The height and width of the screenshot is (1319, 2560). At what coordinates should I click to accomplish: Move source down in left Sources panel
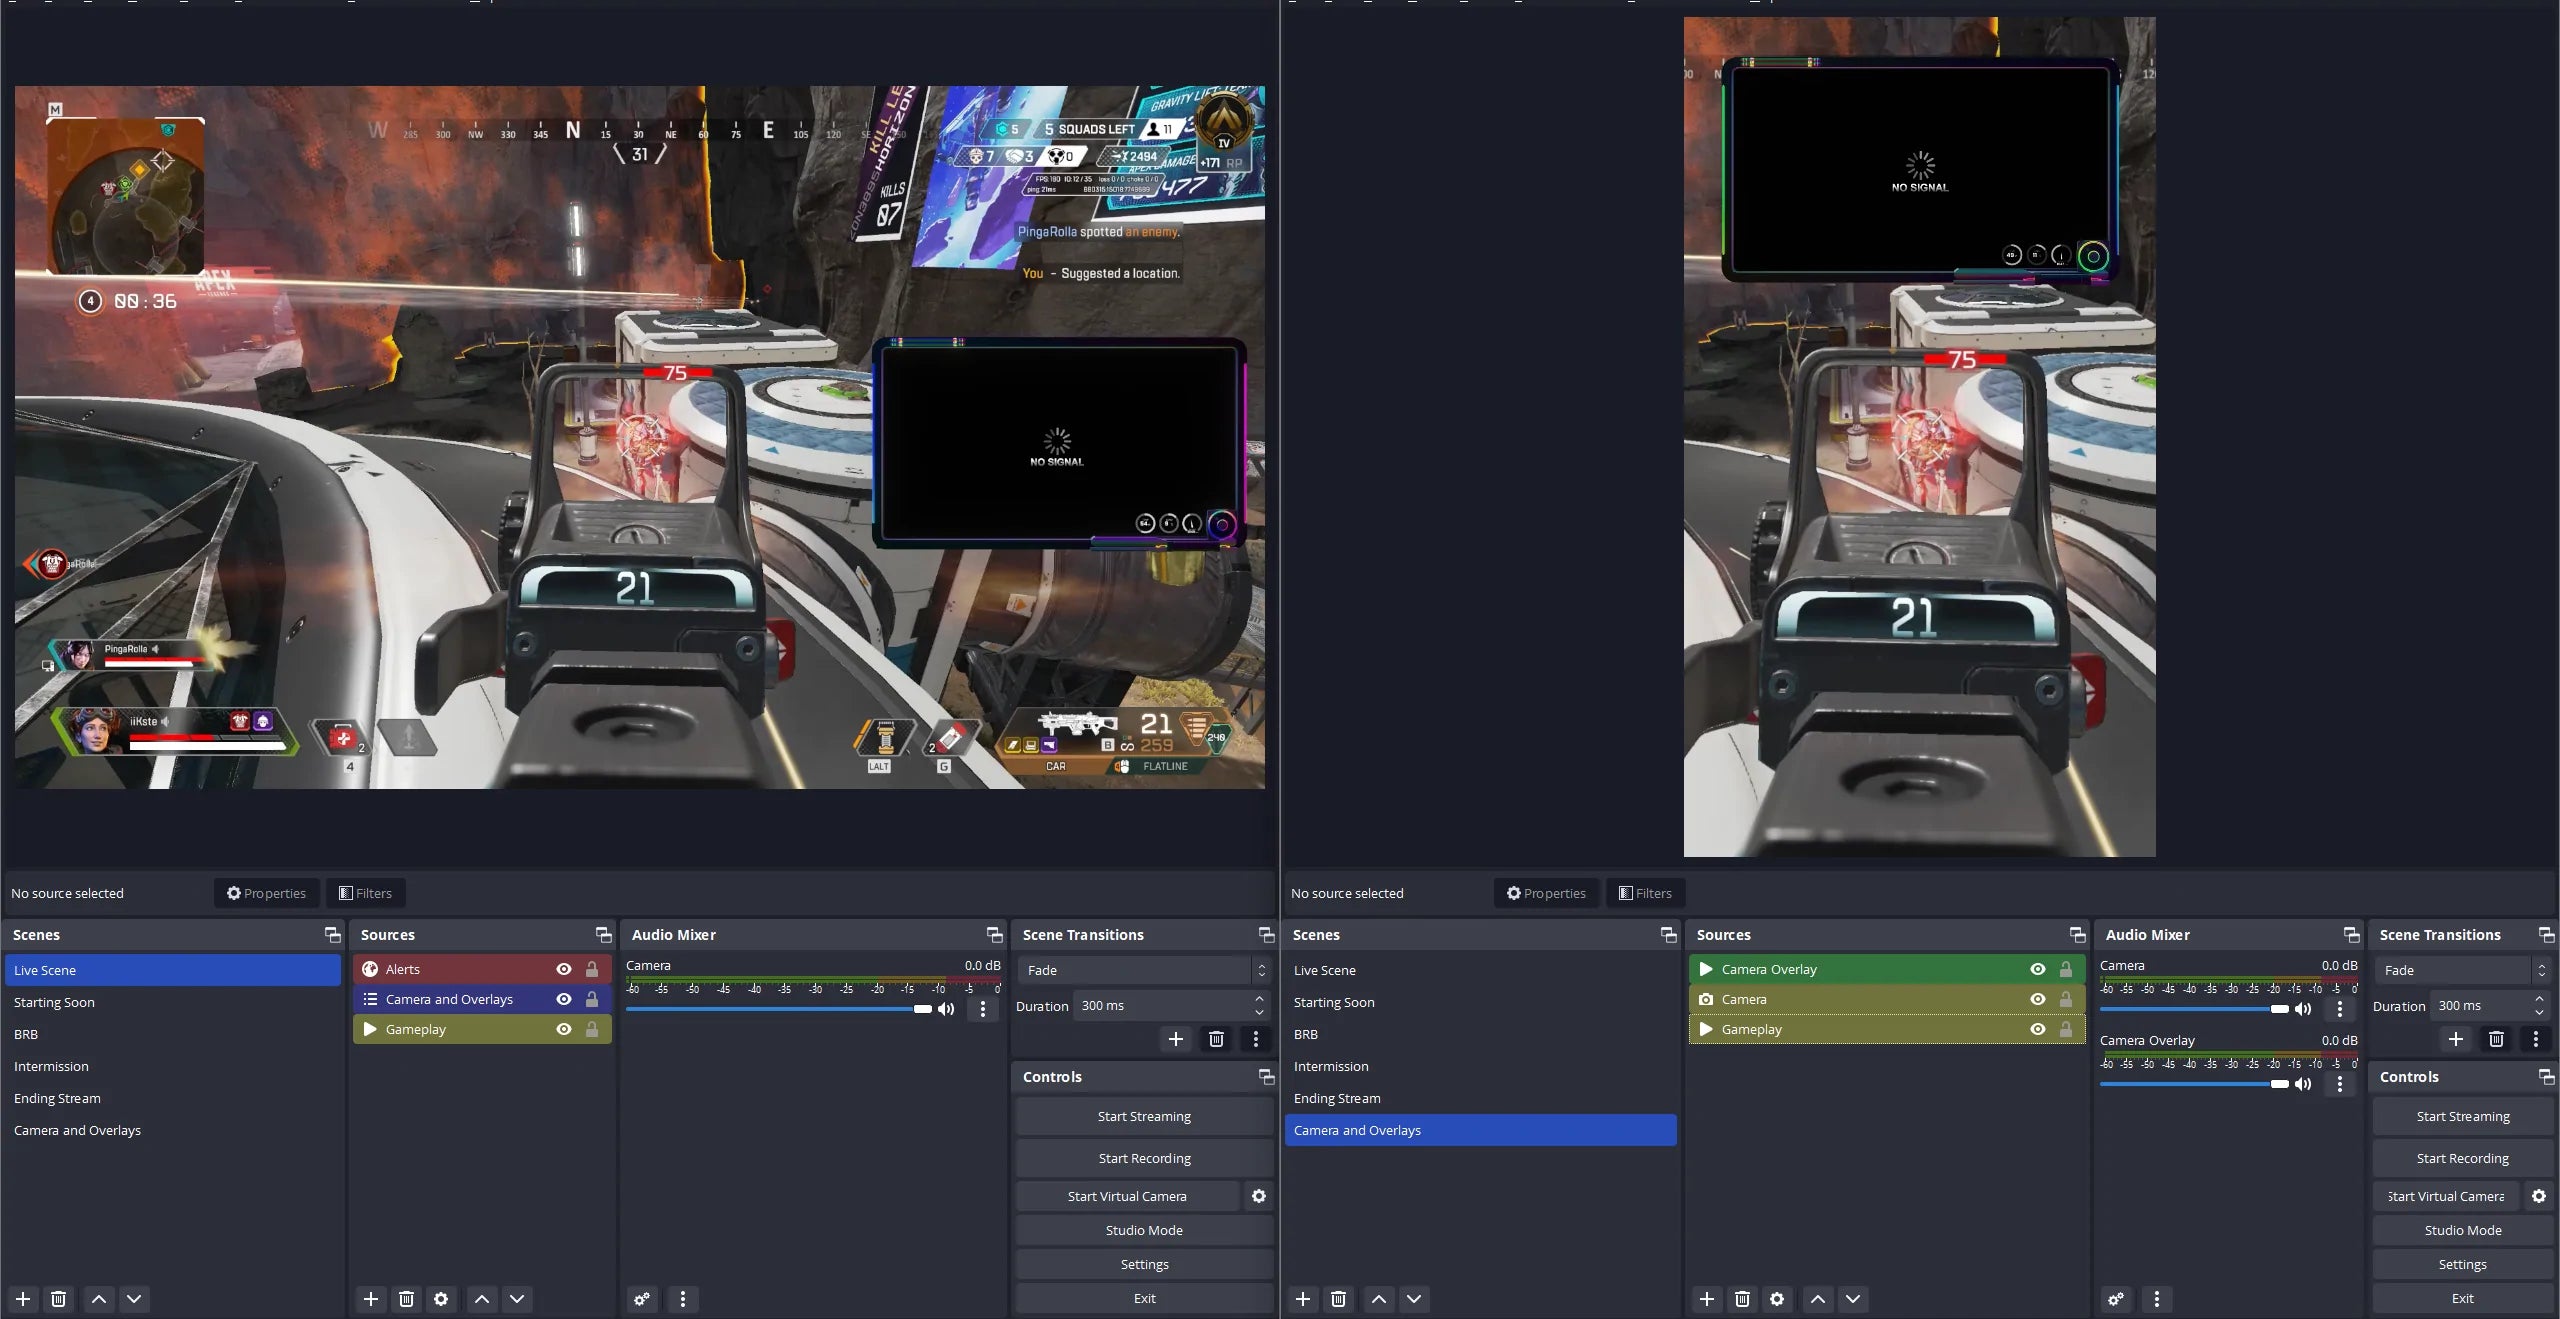(516, 1299)
